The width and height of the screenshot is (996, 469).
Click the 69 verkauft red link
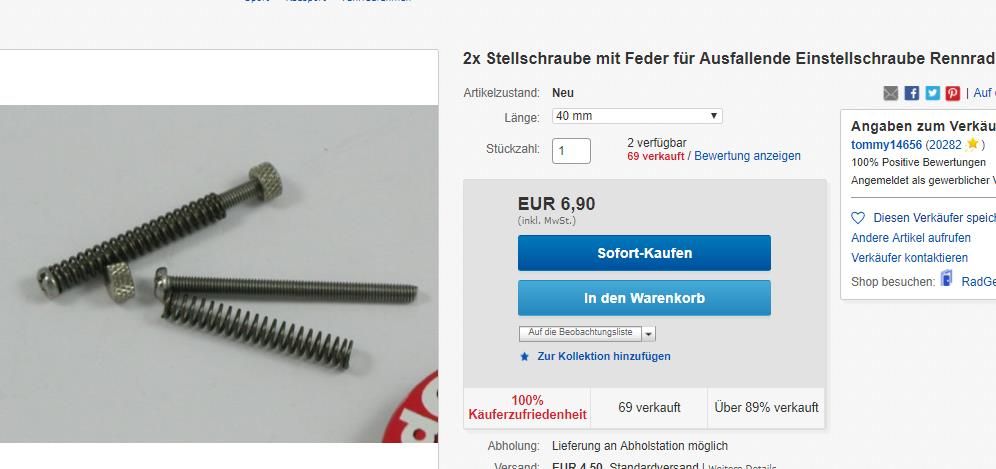(656, 156)
